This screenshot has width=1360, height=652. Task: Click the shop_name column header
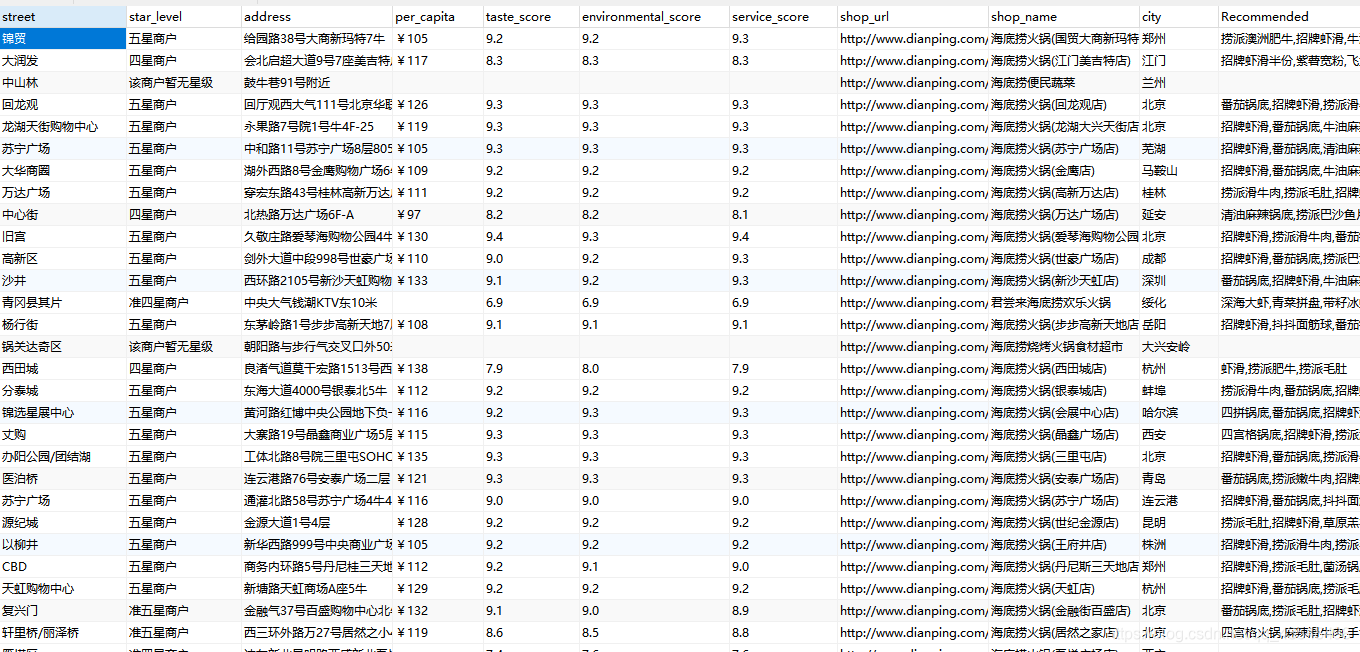point(1064,16)
